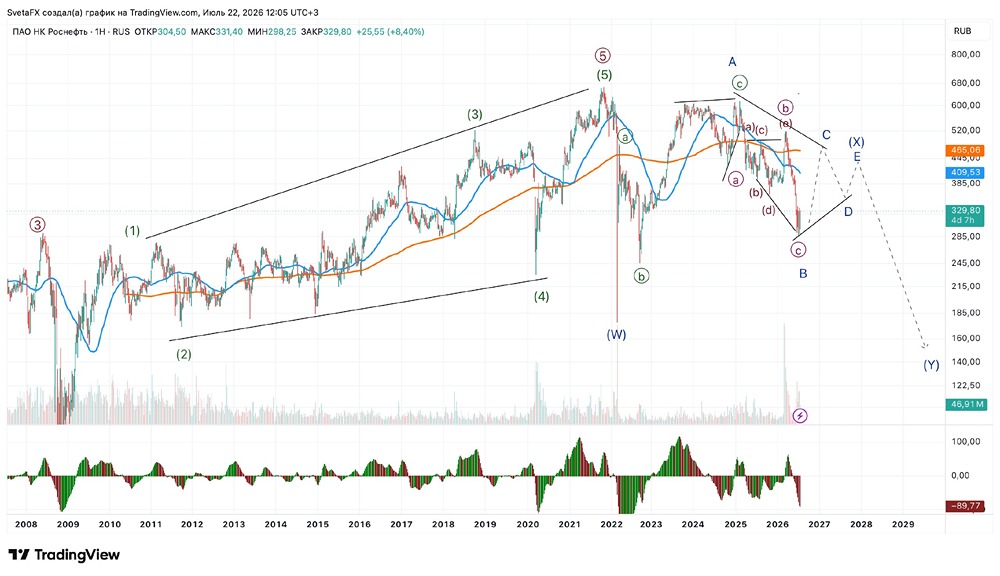1000x576 pixels.
Task: Click the (X) wave label near 2028
Action: [856, 142]
